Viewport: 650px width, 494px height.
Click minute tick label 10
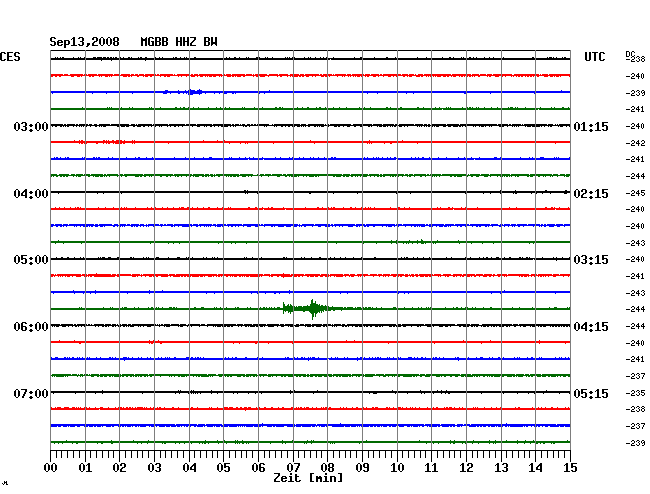tap(397, 467)
